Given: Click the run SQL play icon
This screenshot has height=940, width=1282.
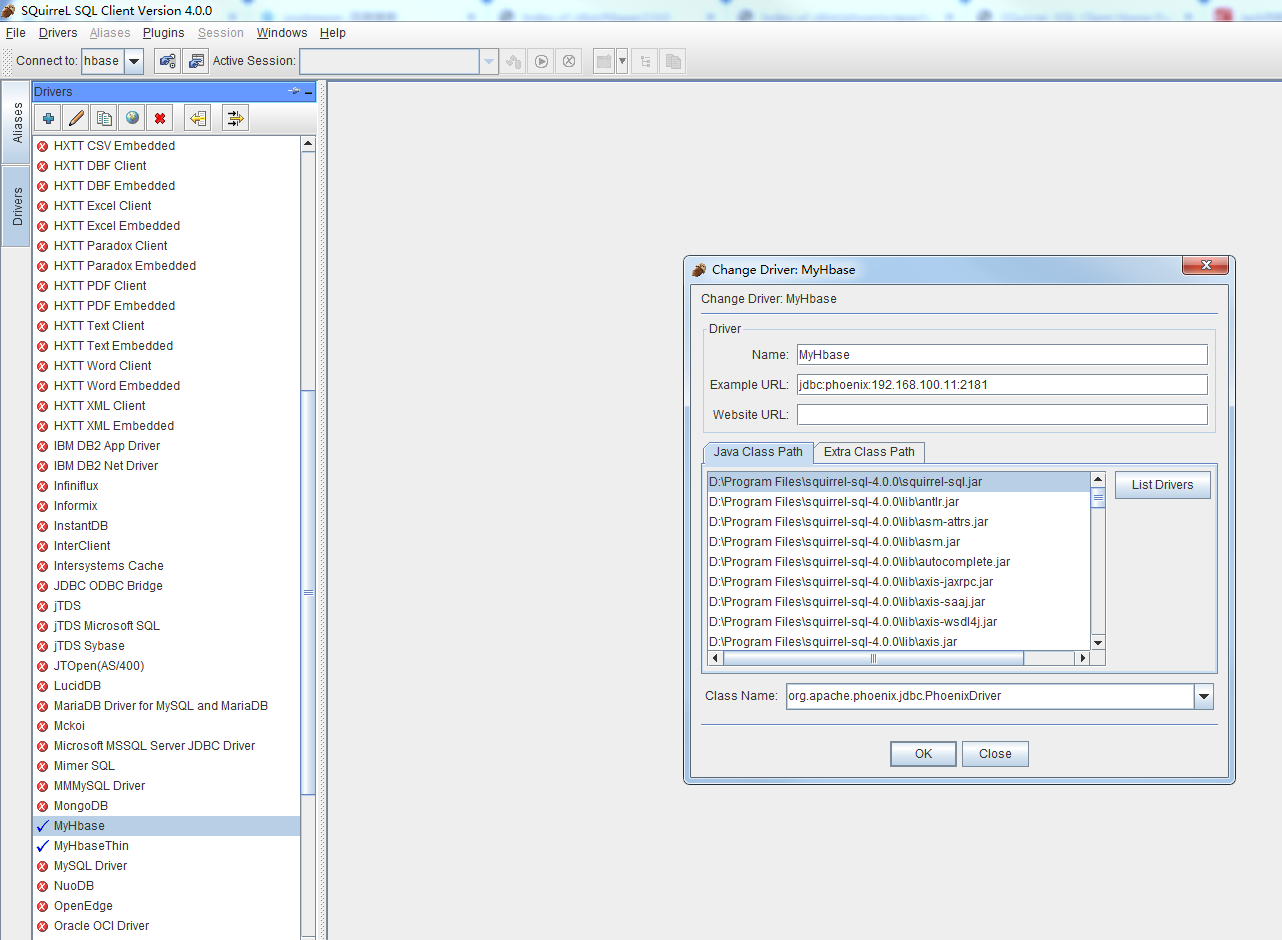Looking at the screenshot, I should (x=541, y=61).
